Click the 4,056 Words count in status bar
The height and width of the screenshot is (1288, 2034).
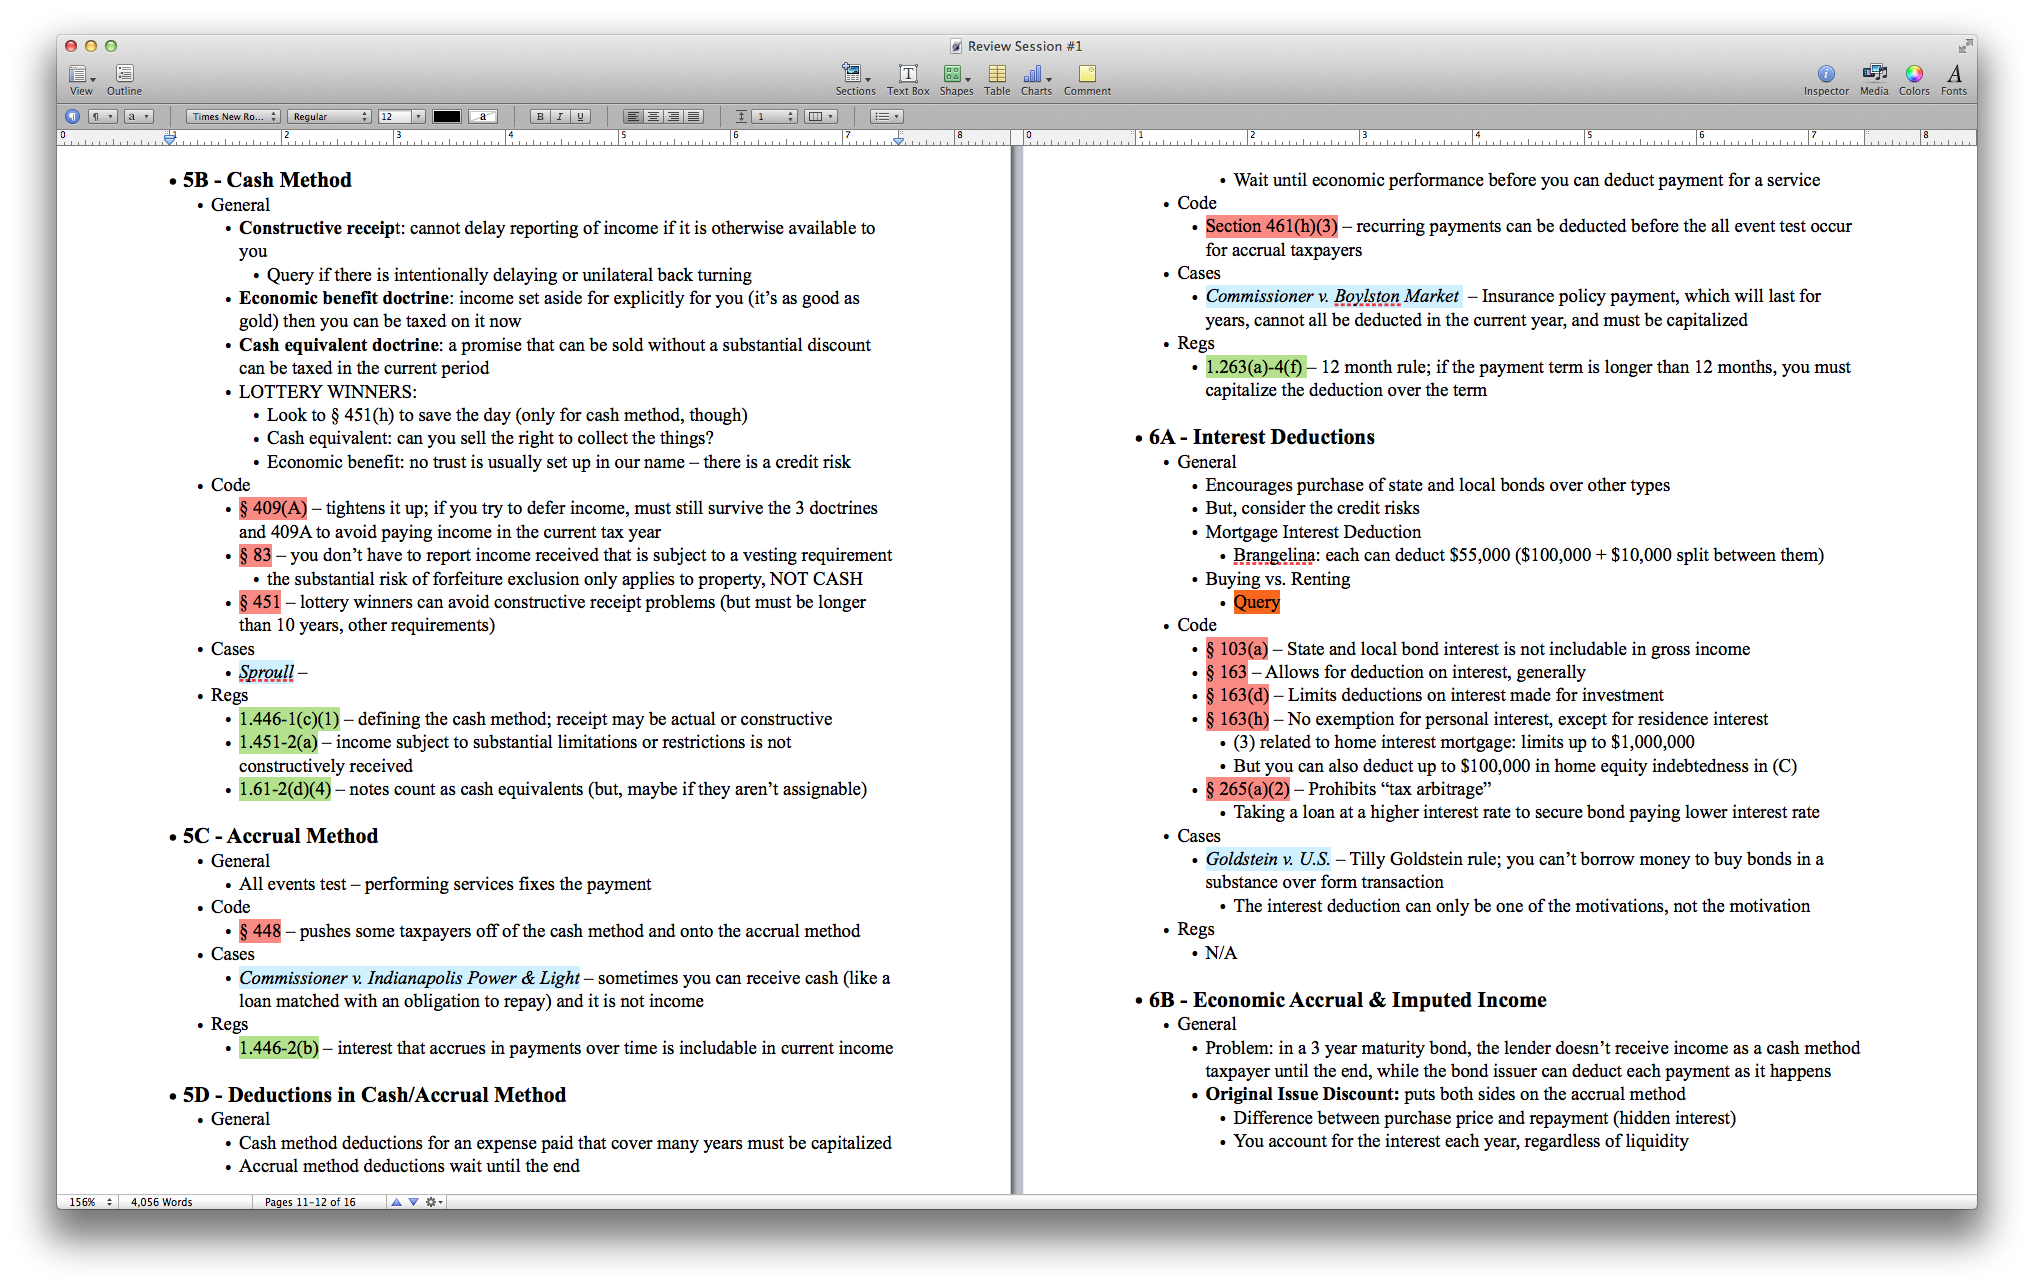(162, 1202)
